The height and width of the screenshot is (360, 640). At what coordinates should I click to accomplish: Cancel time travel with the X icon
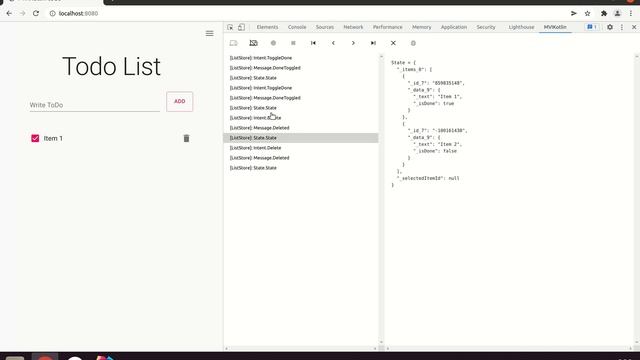(393, 43)
